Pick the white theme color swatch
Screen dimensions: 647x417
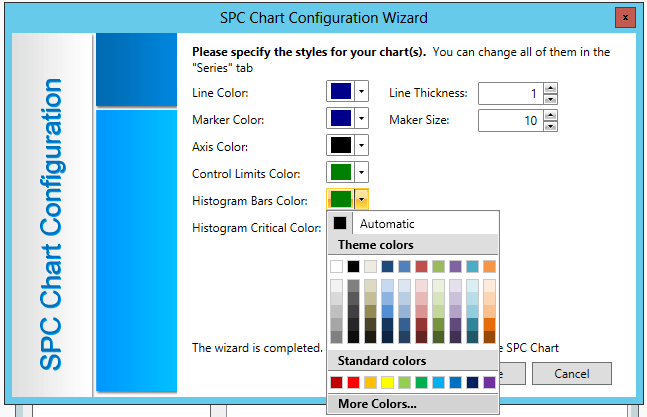pyautogui.click(x=336, y=266)
